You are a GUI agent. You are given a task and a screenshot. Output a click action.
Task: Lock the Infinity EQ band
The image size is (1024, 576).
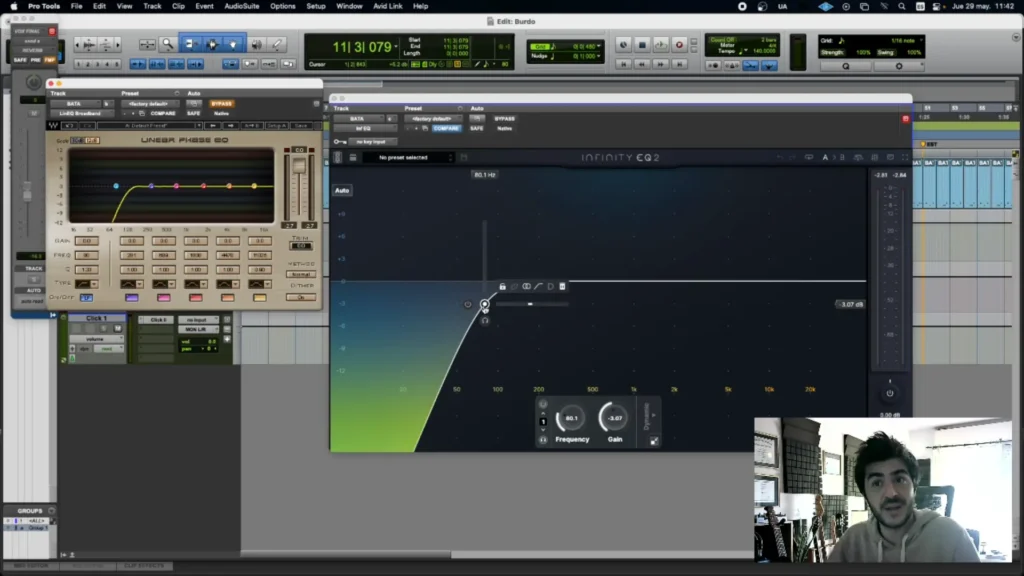point(502,287)
